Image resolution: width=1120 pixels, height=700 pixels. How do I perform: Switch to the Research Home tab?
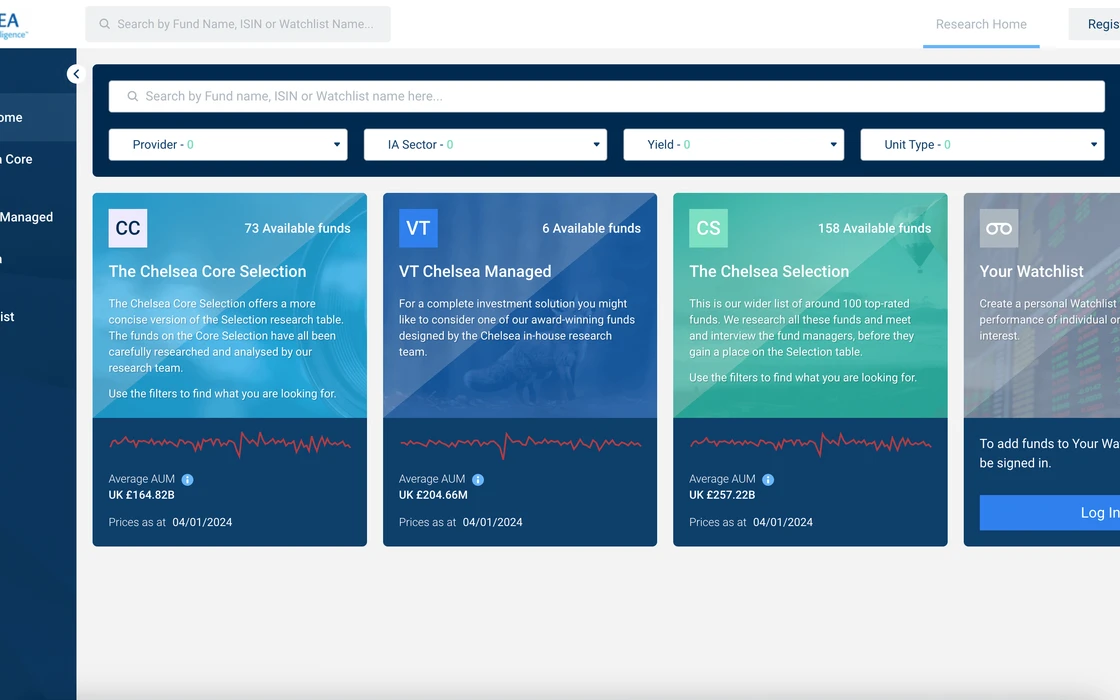981,24
